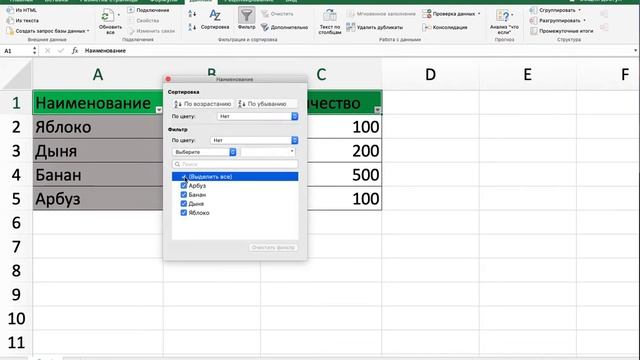Click the Текст по столбцам icon

[330, 16]
